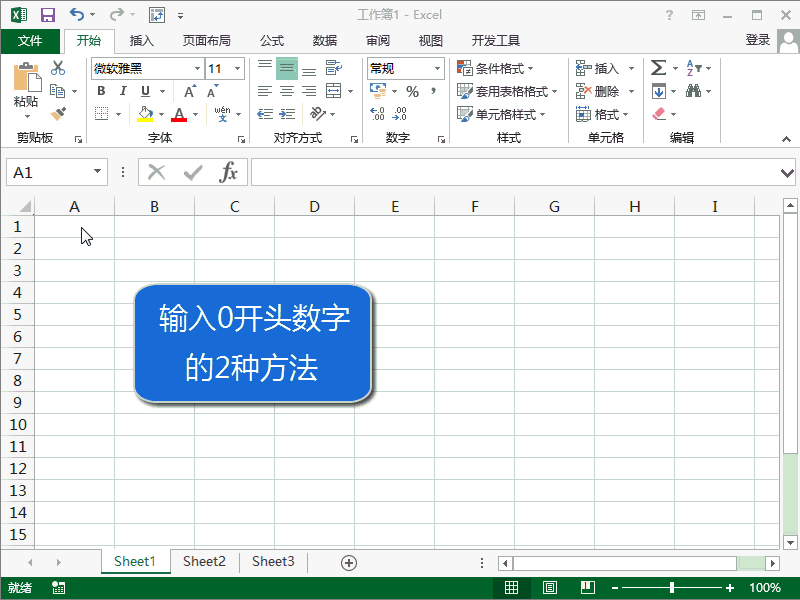800x600 pixels.
Task: Click the new sheet plus button
Action: [x=349, y=561]
